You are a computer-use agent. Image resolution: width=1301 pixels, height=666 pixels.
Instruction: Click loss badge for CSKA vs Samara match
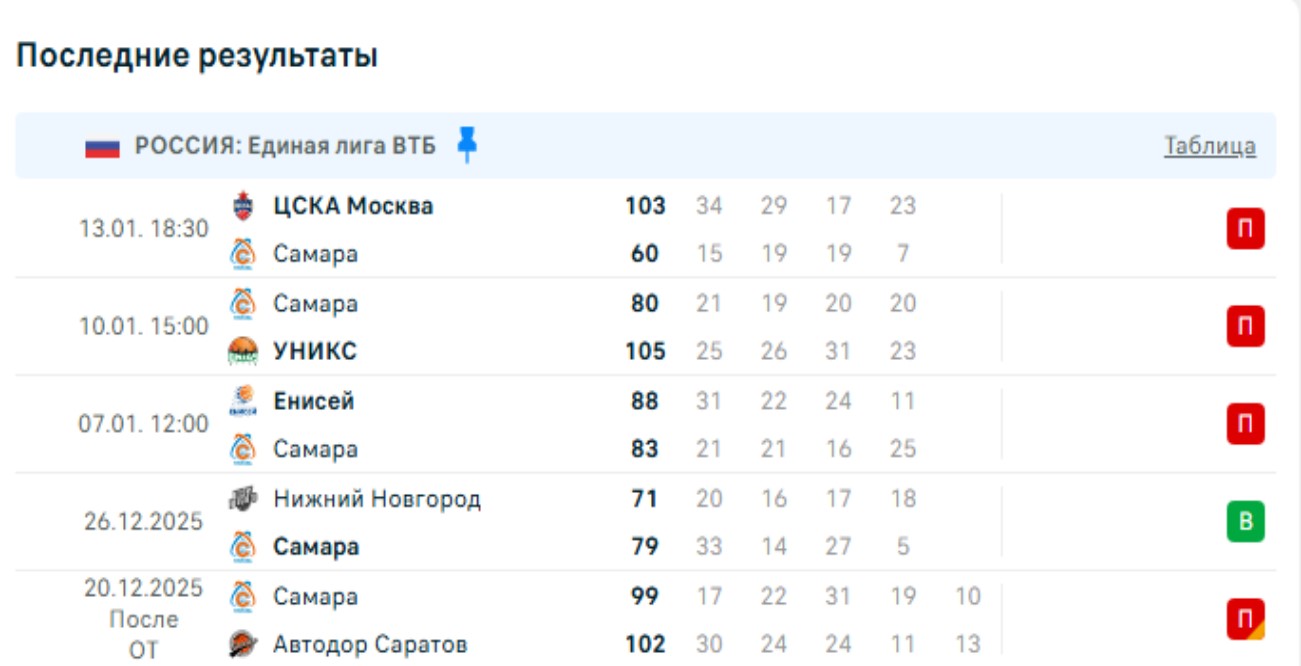(x=1246, y=230)
